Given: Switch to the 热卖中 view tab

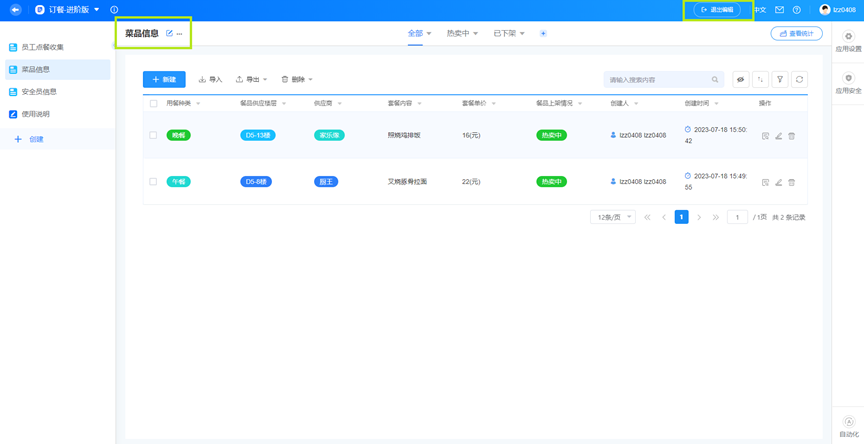Looking at the screenshot, I should pos(458,33).
